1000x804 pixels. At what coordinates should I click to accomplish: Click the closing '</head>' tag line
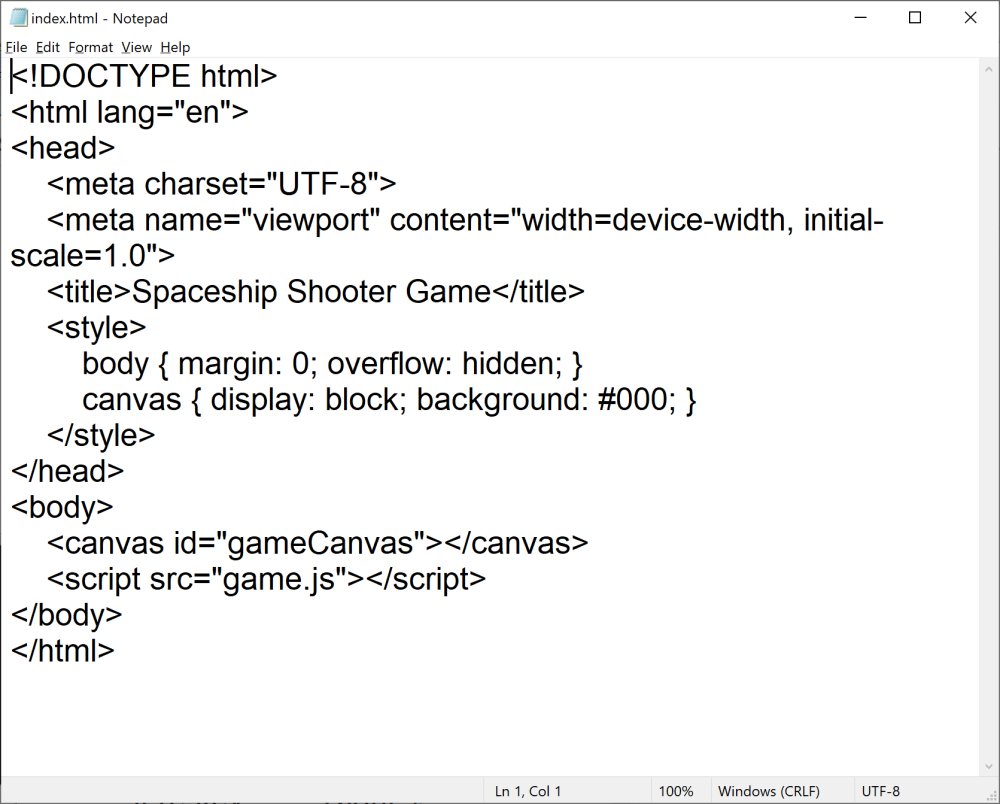68,471
